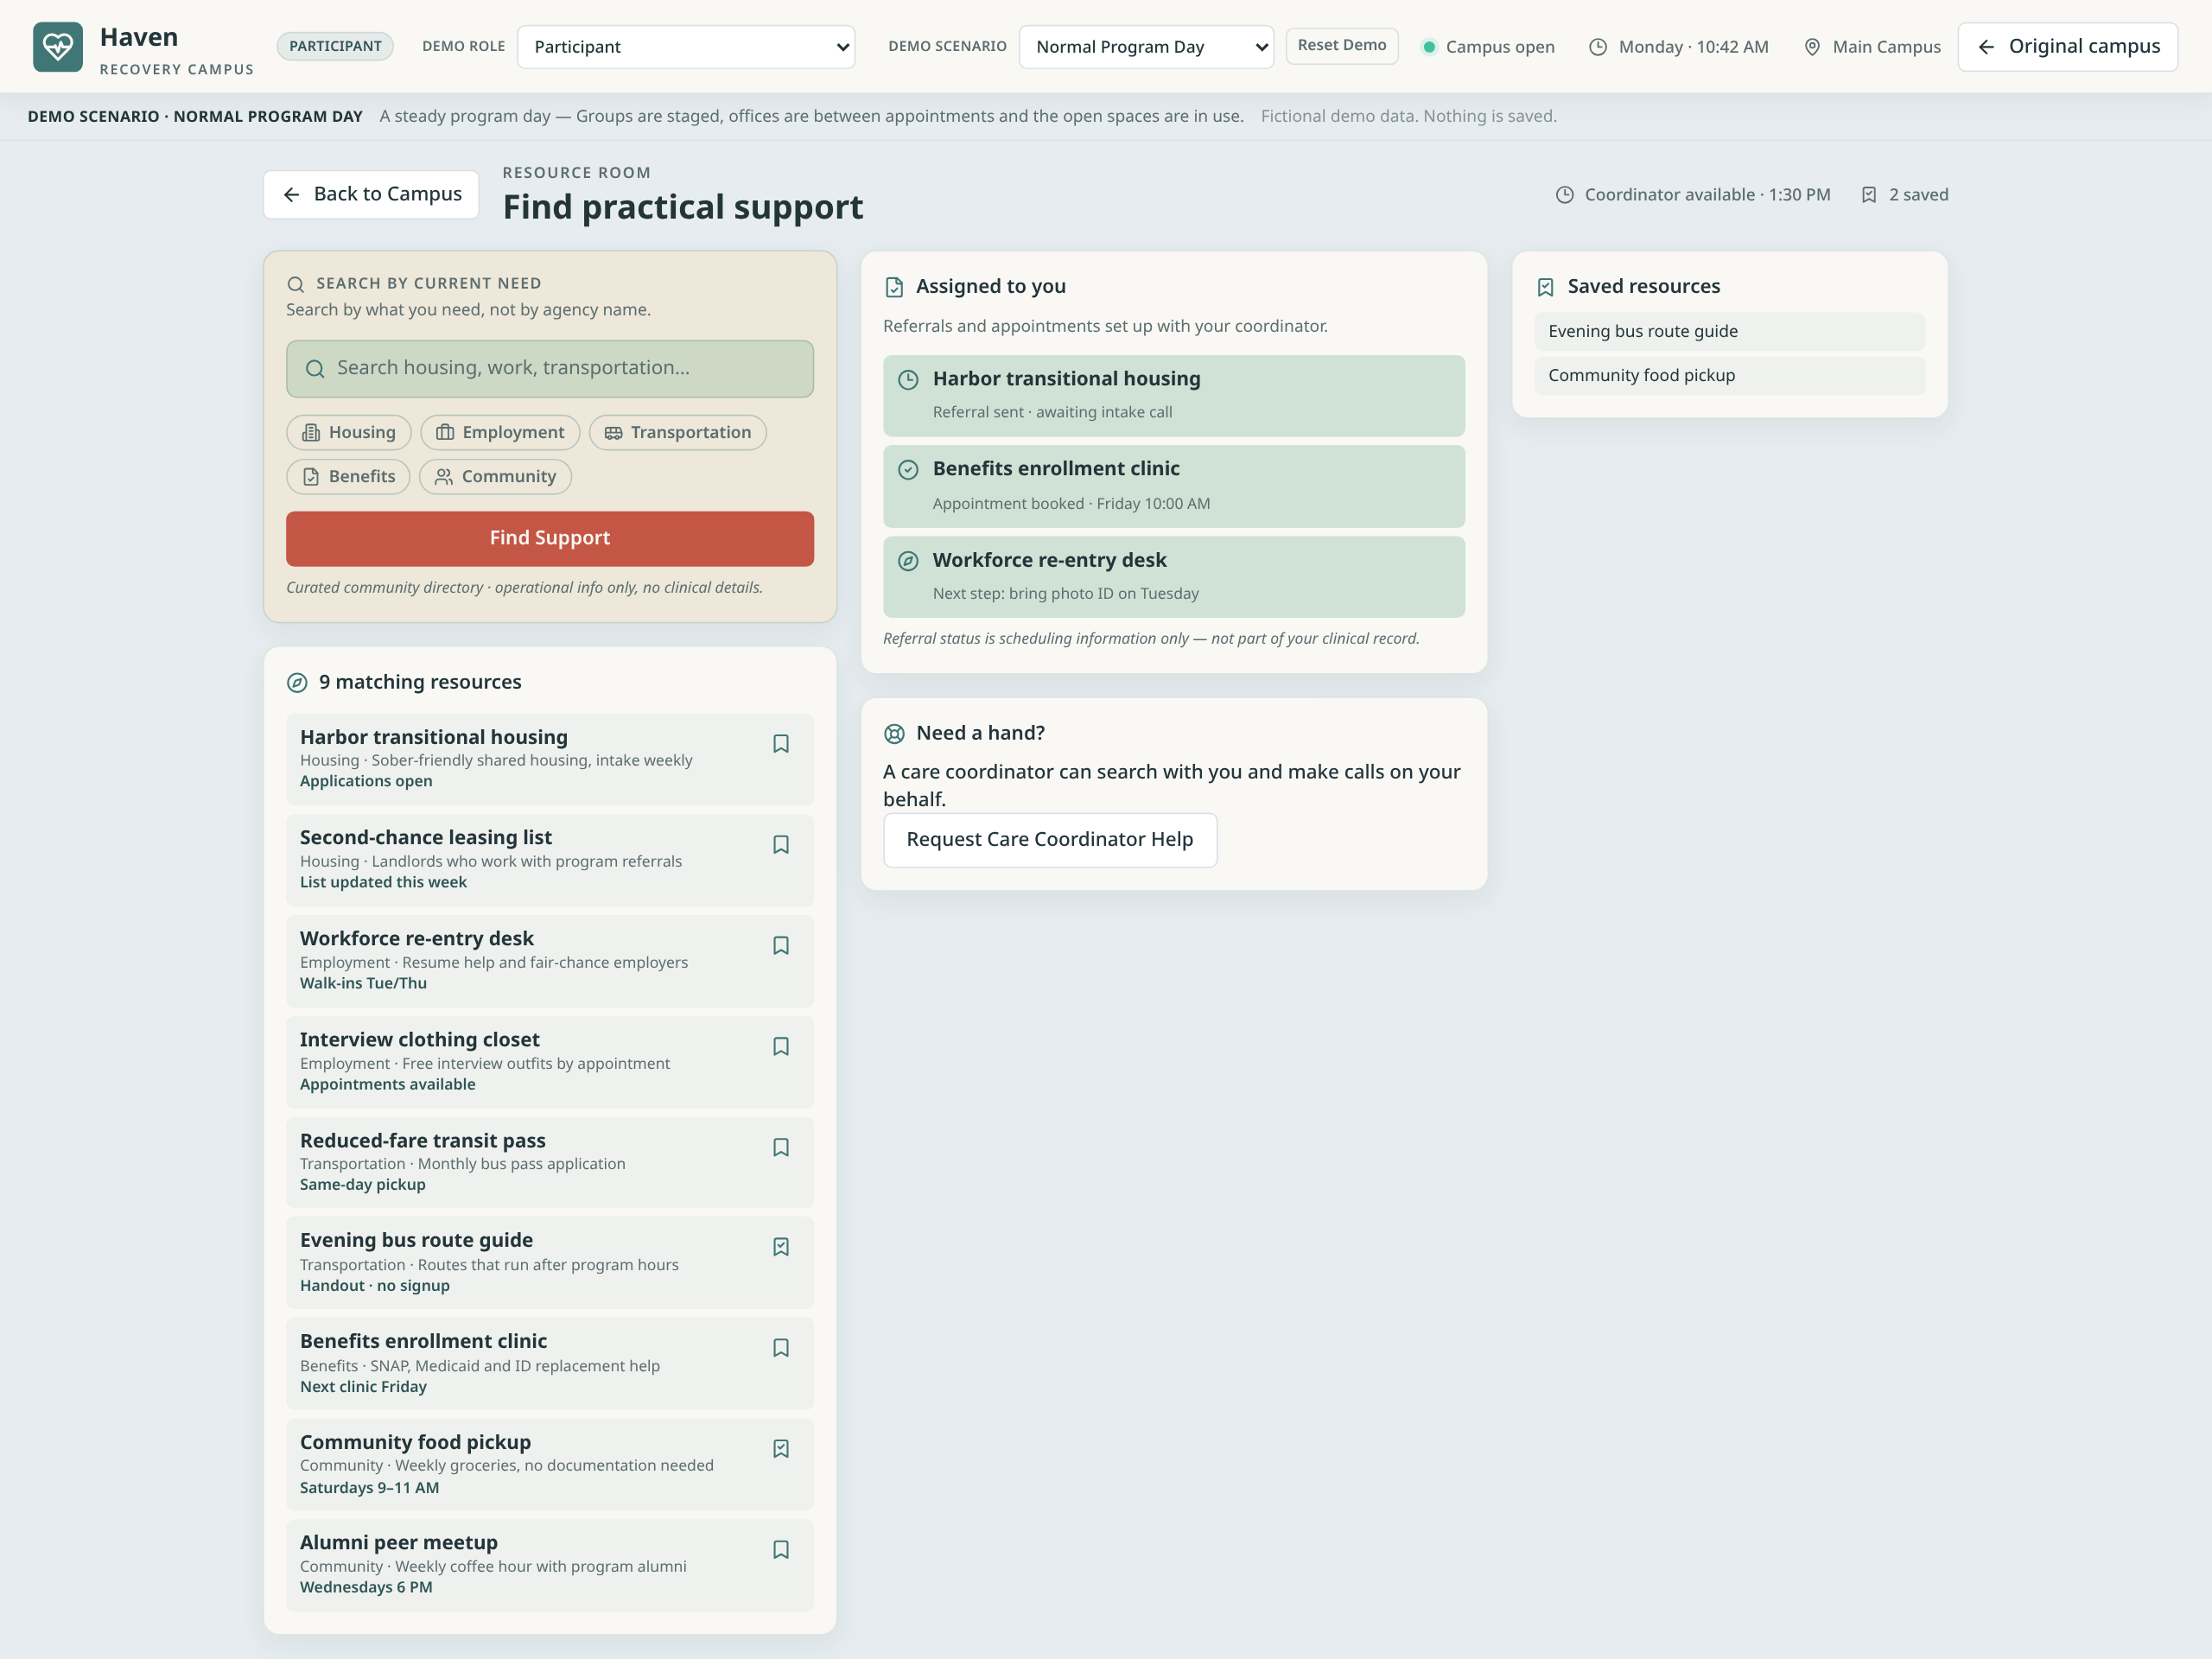Go to Original campus
The image size is (2212, 1659).
(x=2067, y=47)
